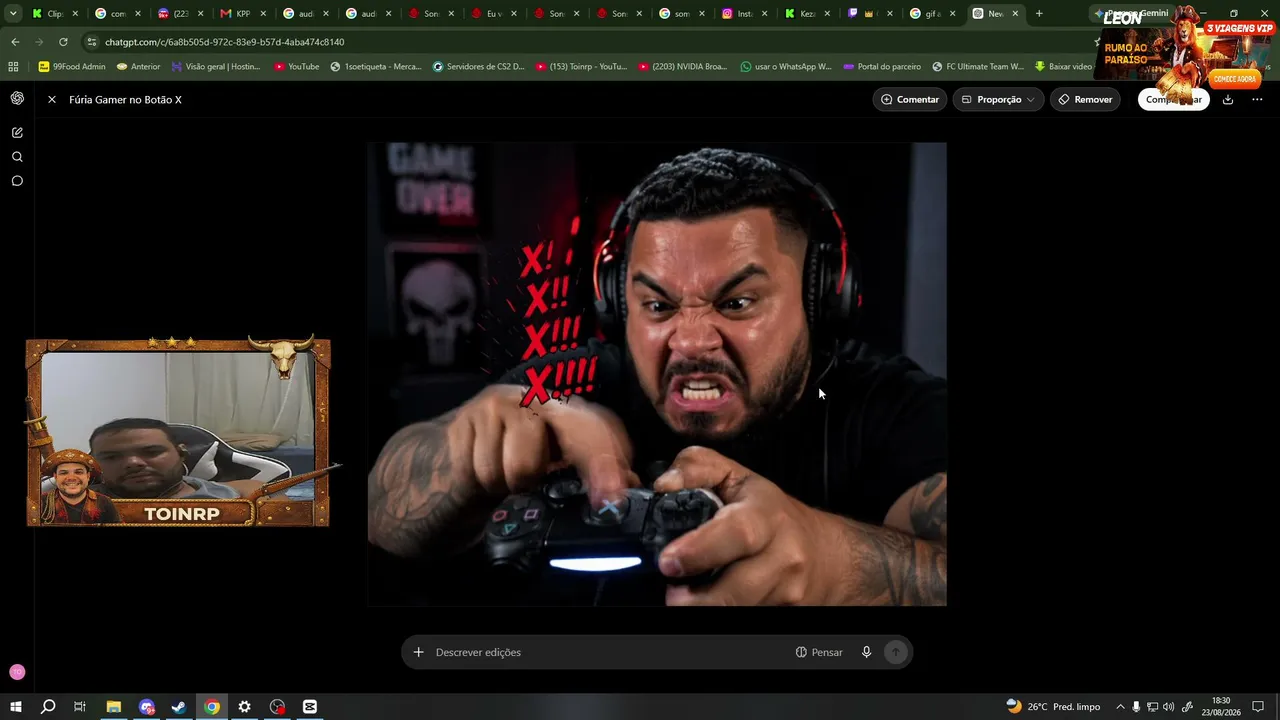Go back in browser history
Image resolution: width=1280 pixels, height=720 pixels.
[x=15, y=42]
